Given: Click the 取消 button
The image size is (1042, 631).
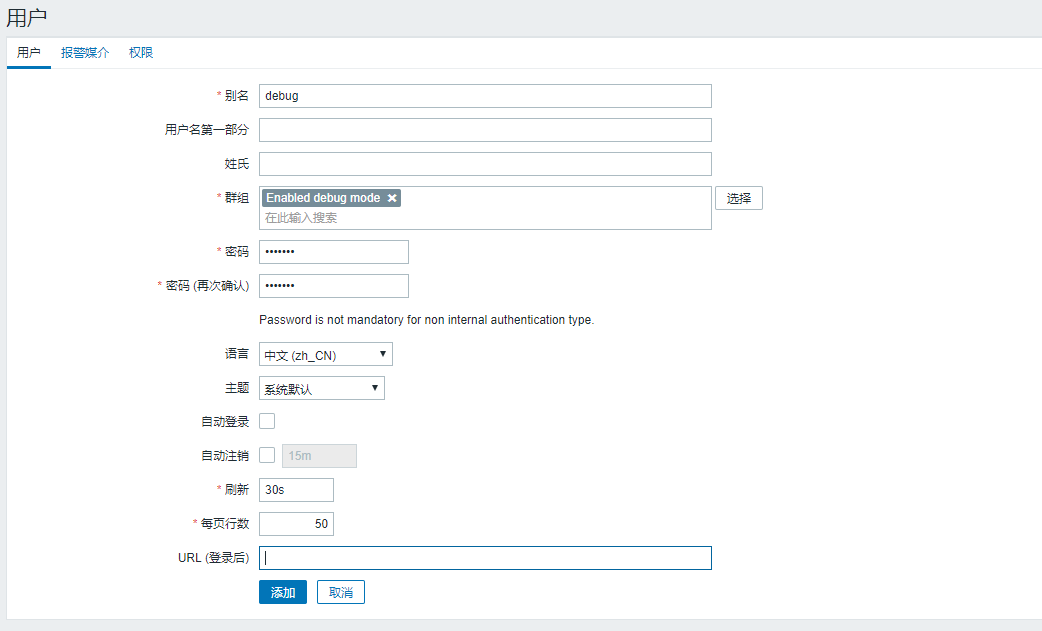Looking at the screenshot, I should pos(340,591).
